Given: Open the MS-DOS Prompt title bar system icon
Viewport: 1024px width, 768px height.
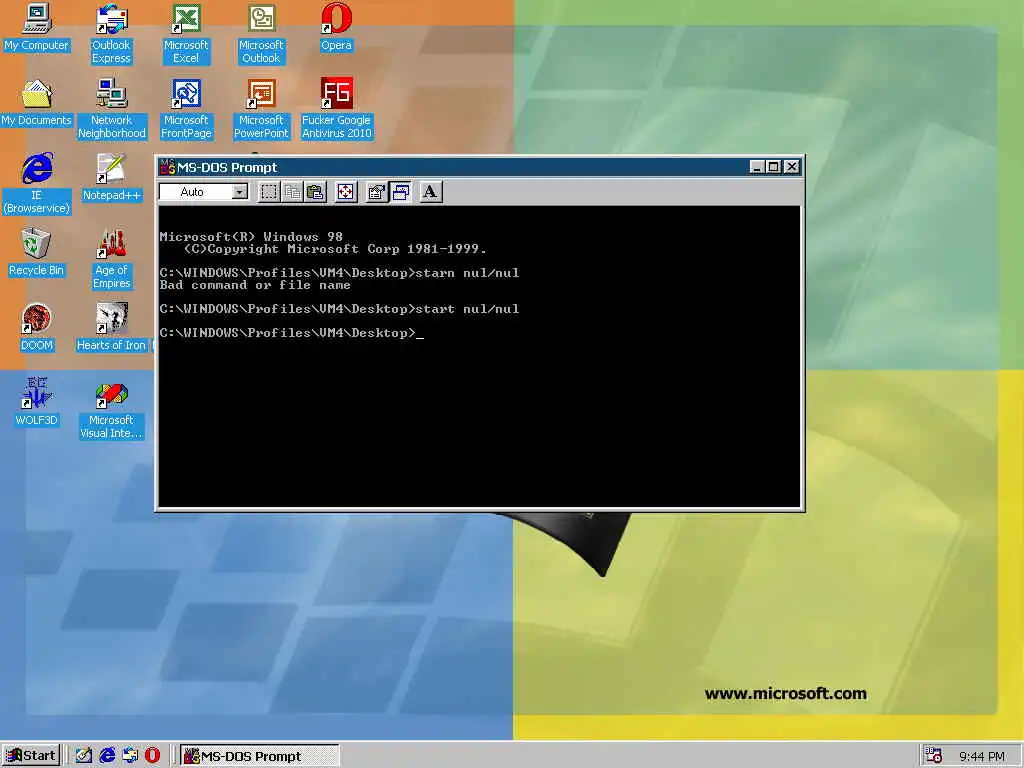Looking at the screenshot, I should [168, 167].
